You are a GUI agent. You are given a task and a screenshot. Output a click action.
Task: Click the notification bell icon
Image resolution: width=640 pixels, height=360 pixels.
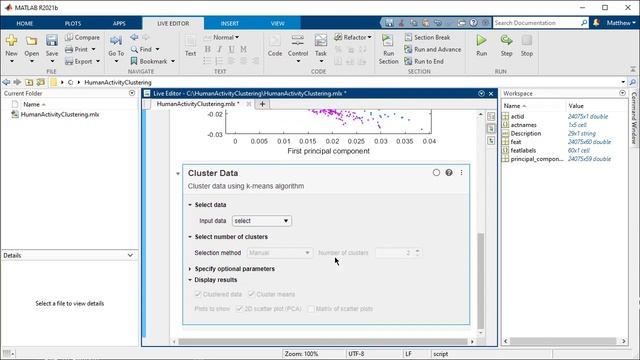pyautogui.click(x=596, y=23)
